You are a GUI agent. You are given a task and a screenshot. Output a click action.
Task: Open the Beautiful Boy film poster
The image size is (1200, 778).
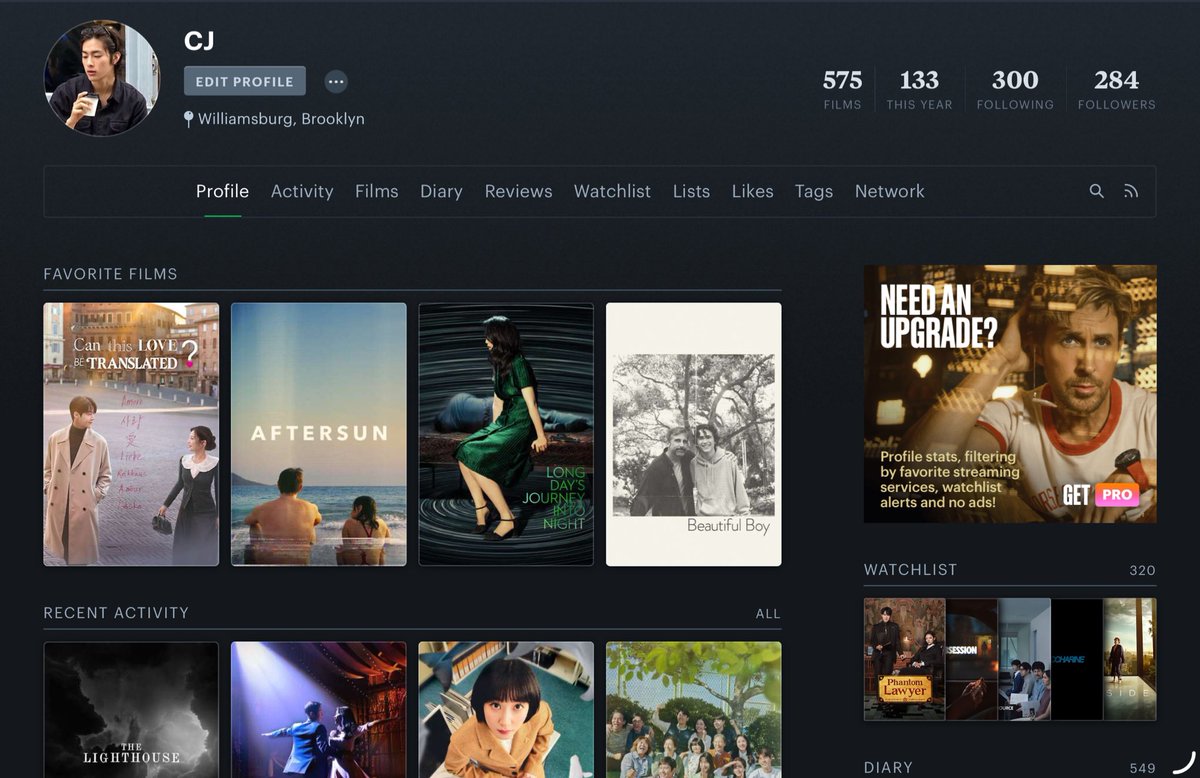pyautogui.click(x=694, y=434)
